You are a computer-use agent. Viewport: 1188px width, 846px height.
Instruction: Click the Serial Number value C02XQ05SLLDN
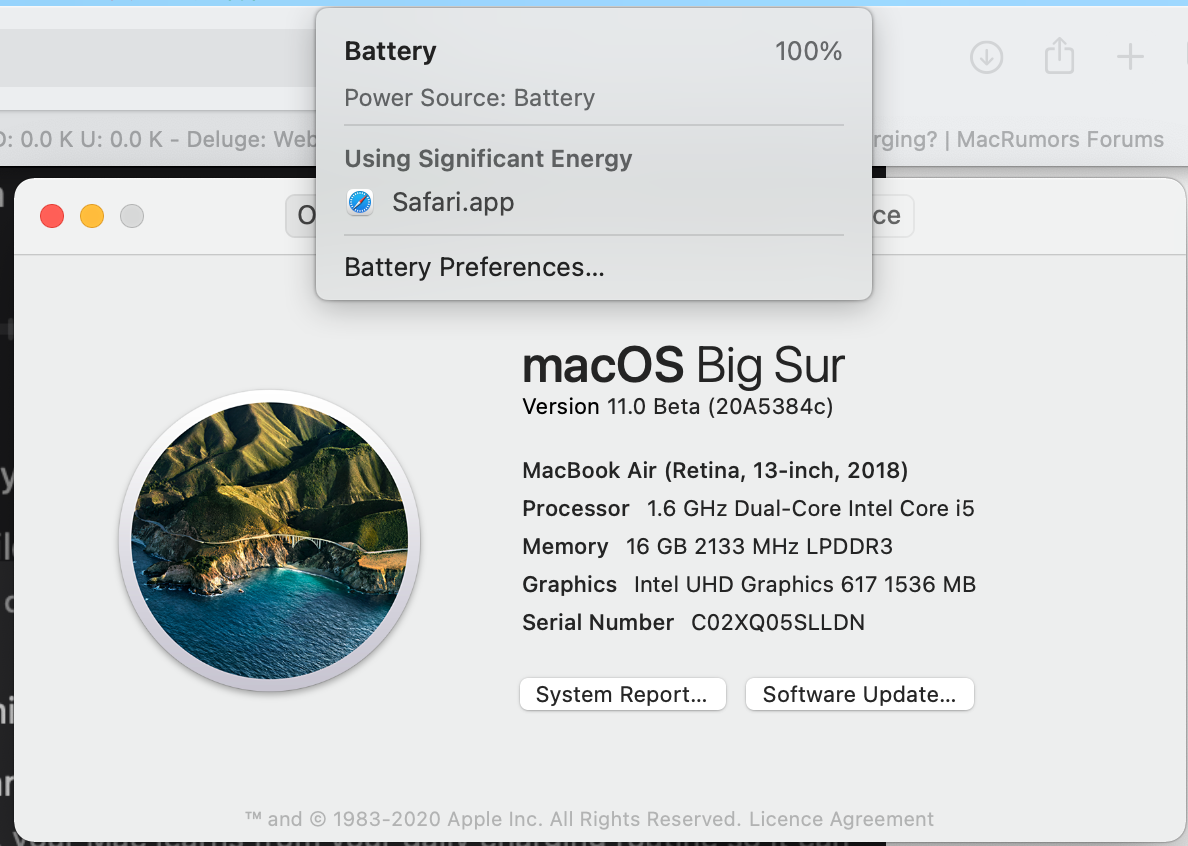coord(777,623)
